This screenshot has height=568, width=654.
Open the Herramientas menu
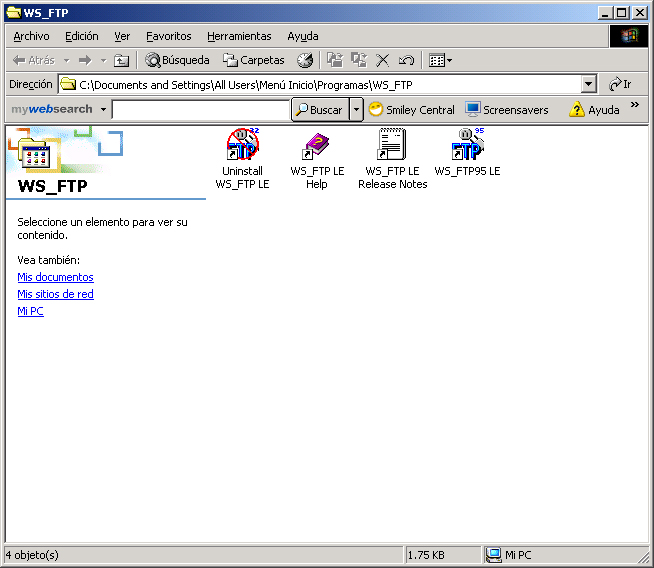(x=239, y=37)
